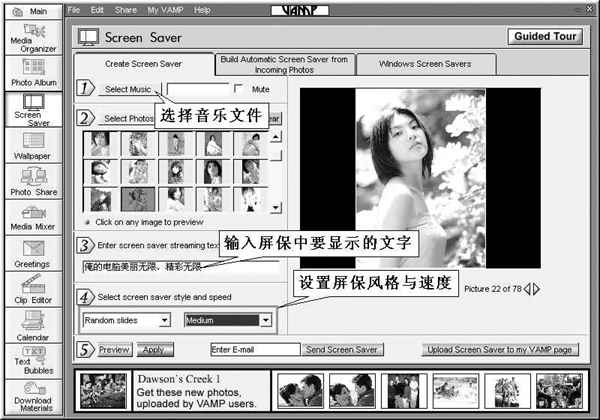Screen dimensions: 600x420
Task: Select fourth thumbnail in second photo row
Action: point(213,172)
